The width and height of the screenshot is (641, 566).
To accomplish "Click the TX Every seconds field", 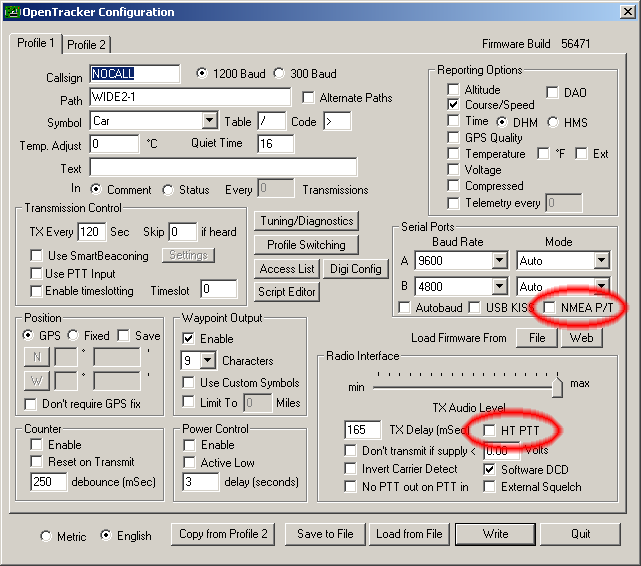I will pyautogui.click(x=92, y=232).
